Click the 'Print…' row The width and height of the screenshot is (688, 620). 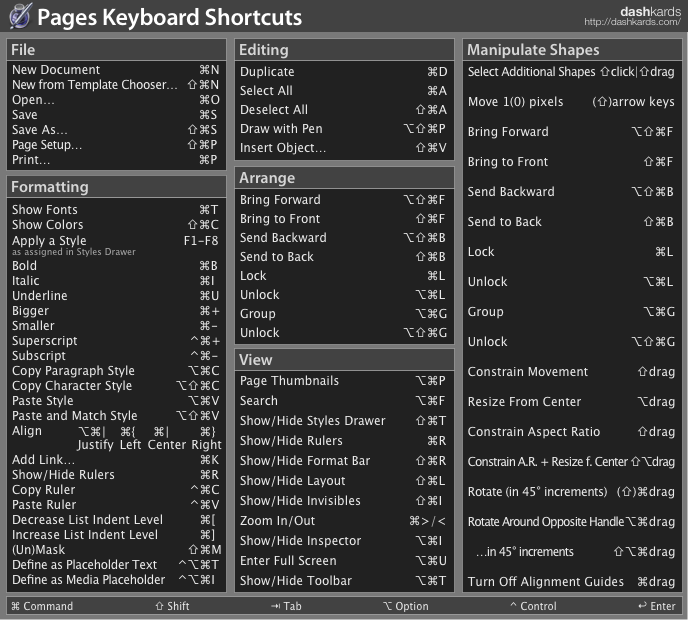pyautogui.click(x=116, y=160)
